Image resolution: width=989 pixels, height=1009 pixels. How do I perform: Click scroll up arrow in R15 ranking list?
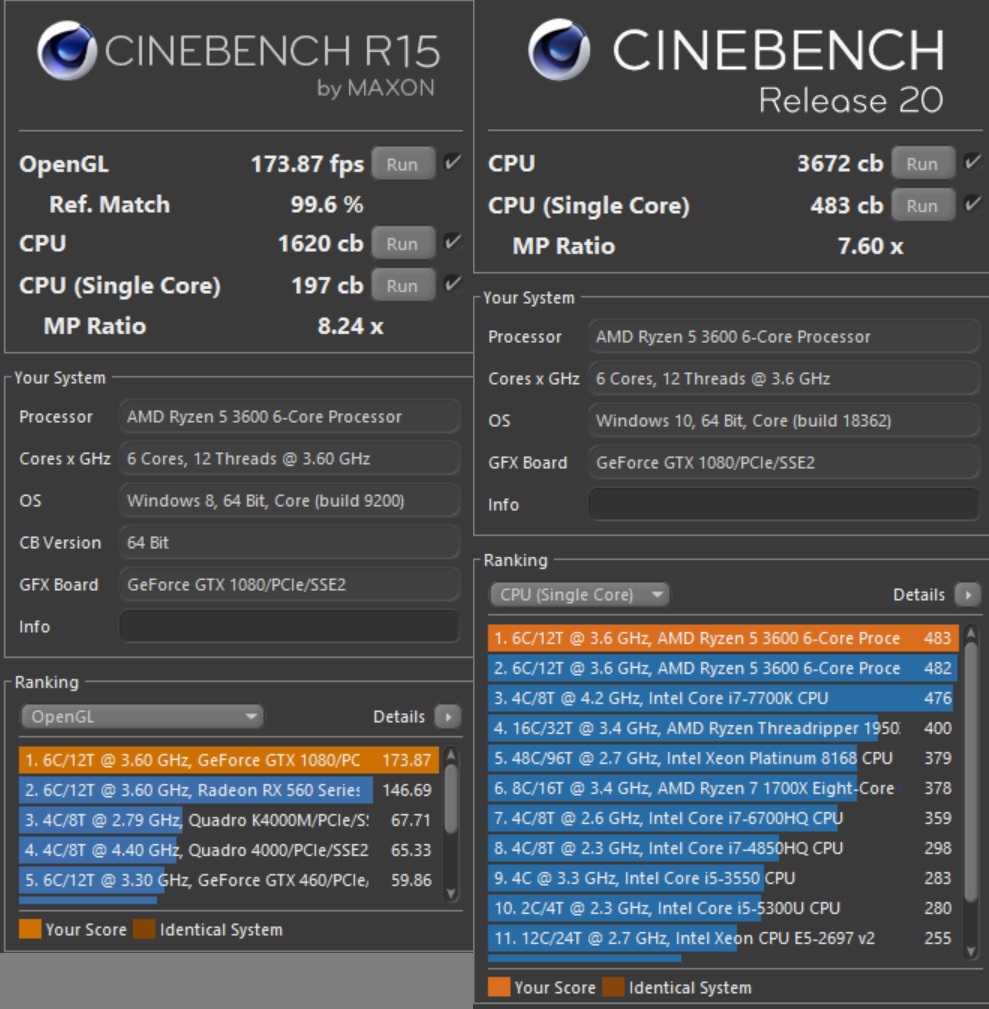(451, 754)
